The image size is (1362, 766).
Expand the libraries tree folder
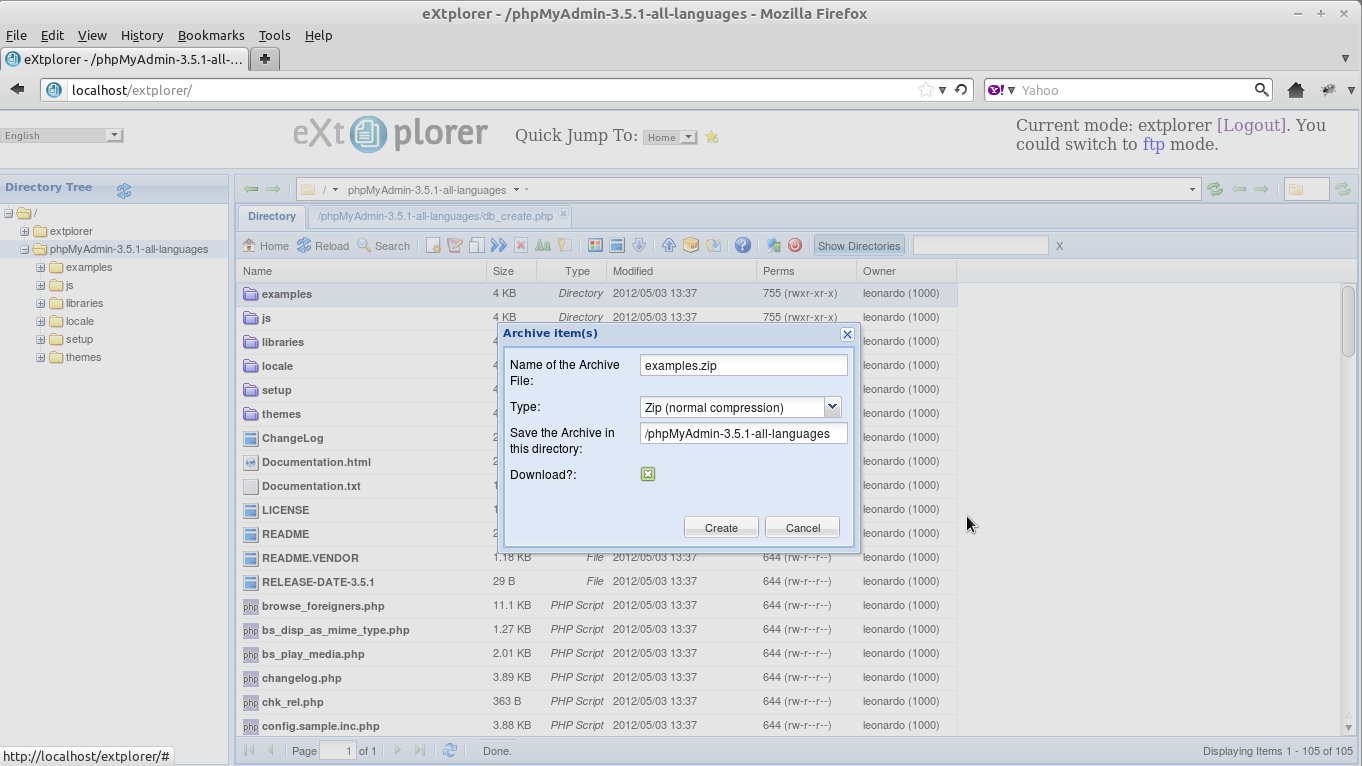coord(41,303)
